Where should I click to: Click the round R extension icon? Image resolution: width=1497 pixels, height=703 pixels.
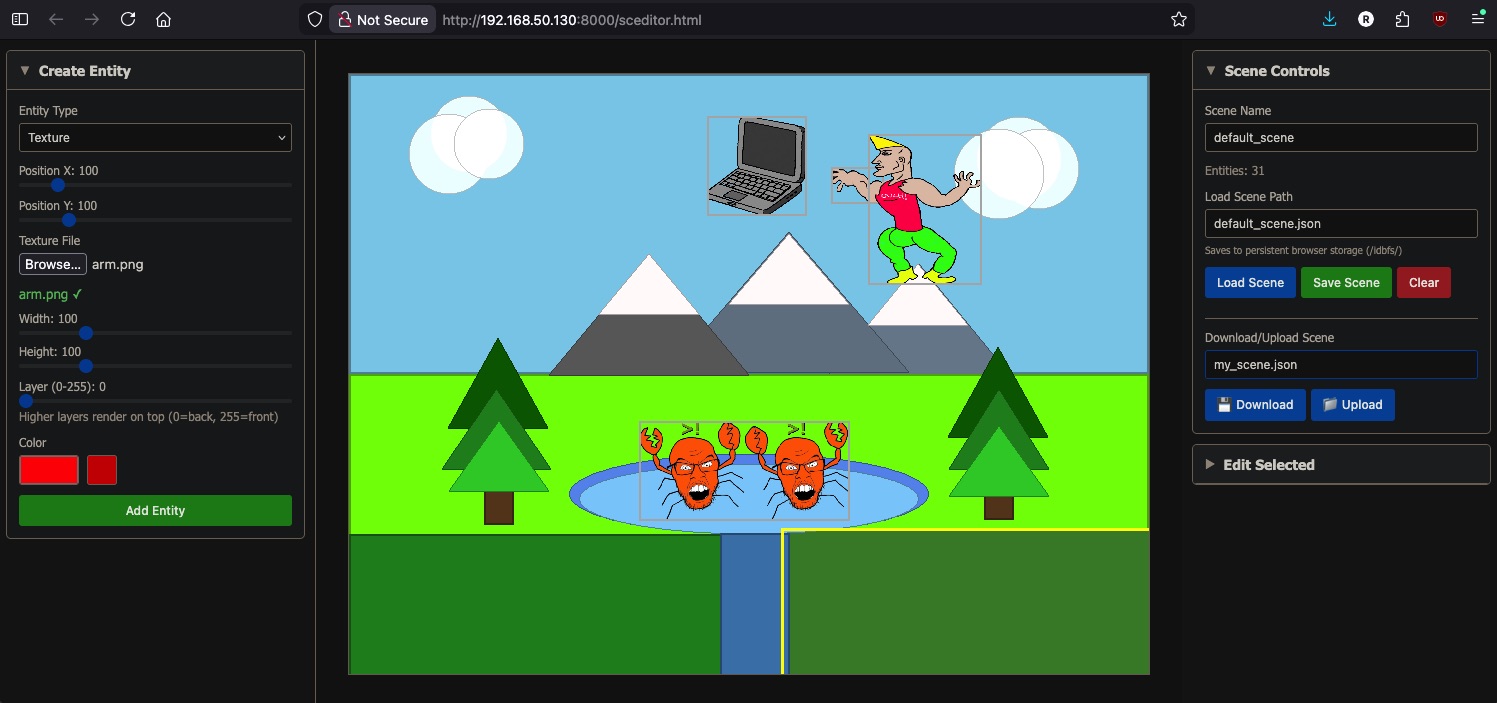pyautogui.click(x=1366, y=19)
